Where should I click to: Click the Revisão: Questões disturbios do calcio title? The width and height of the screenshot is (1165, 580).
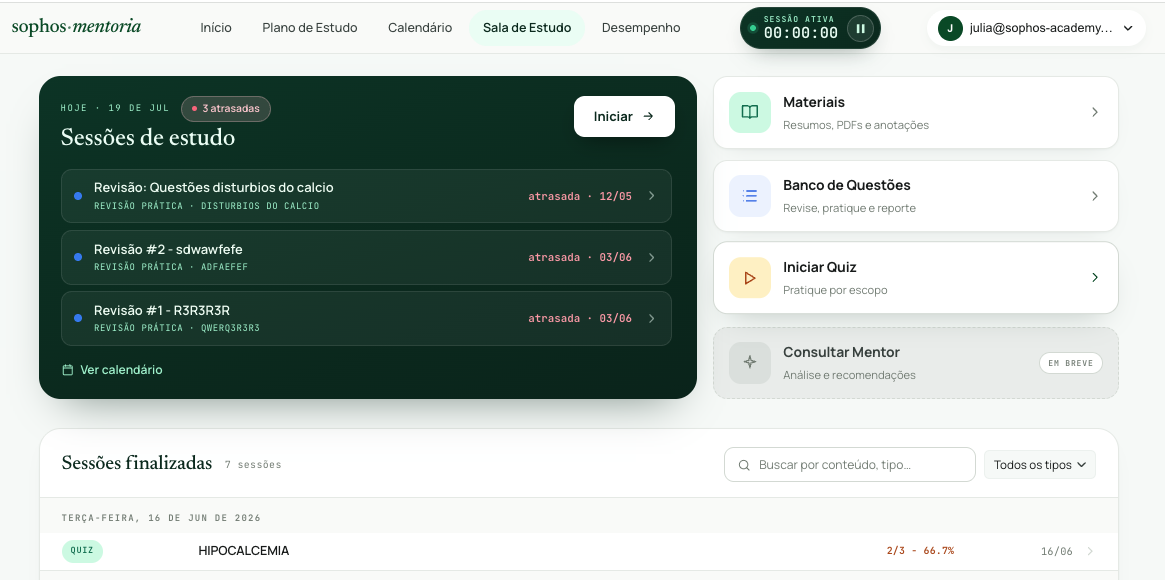point(214,188)
